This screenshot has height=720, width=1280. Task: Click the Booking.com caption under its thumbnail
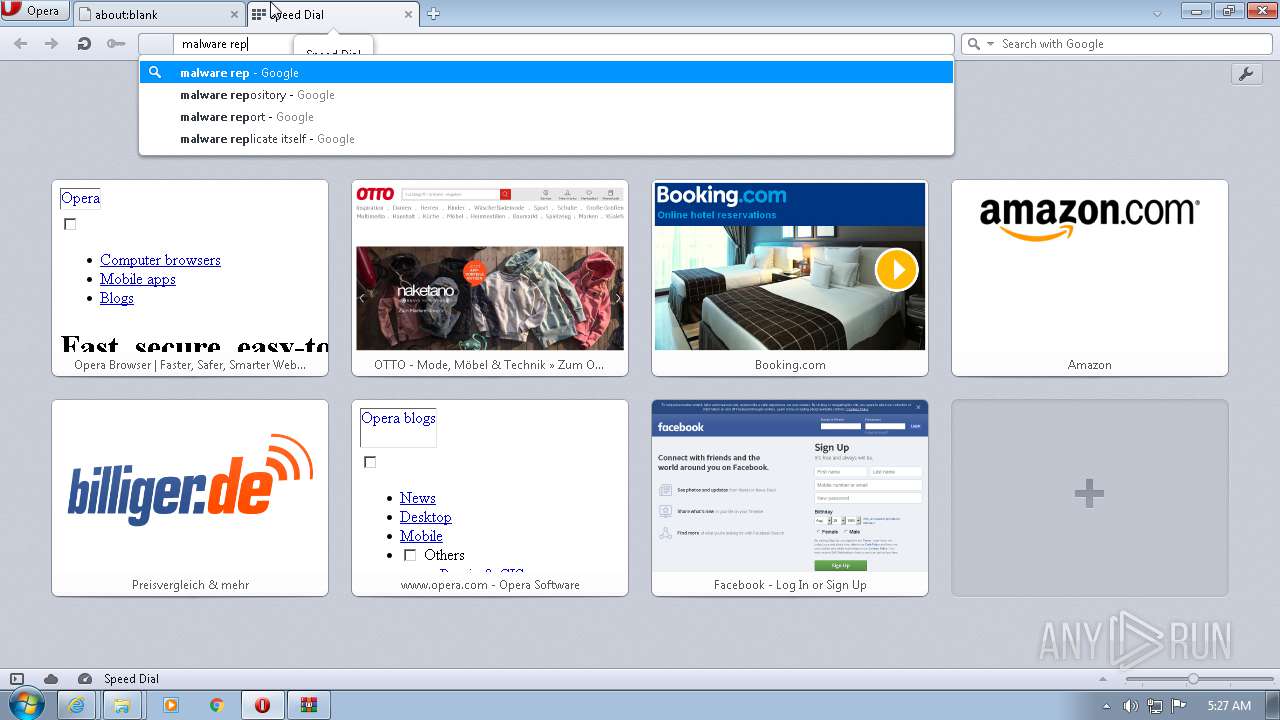(x=790, y=365)
